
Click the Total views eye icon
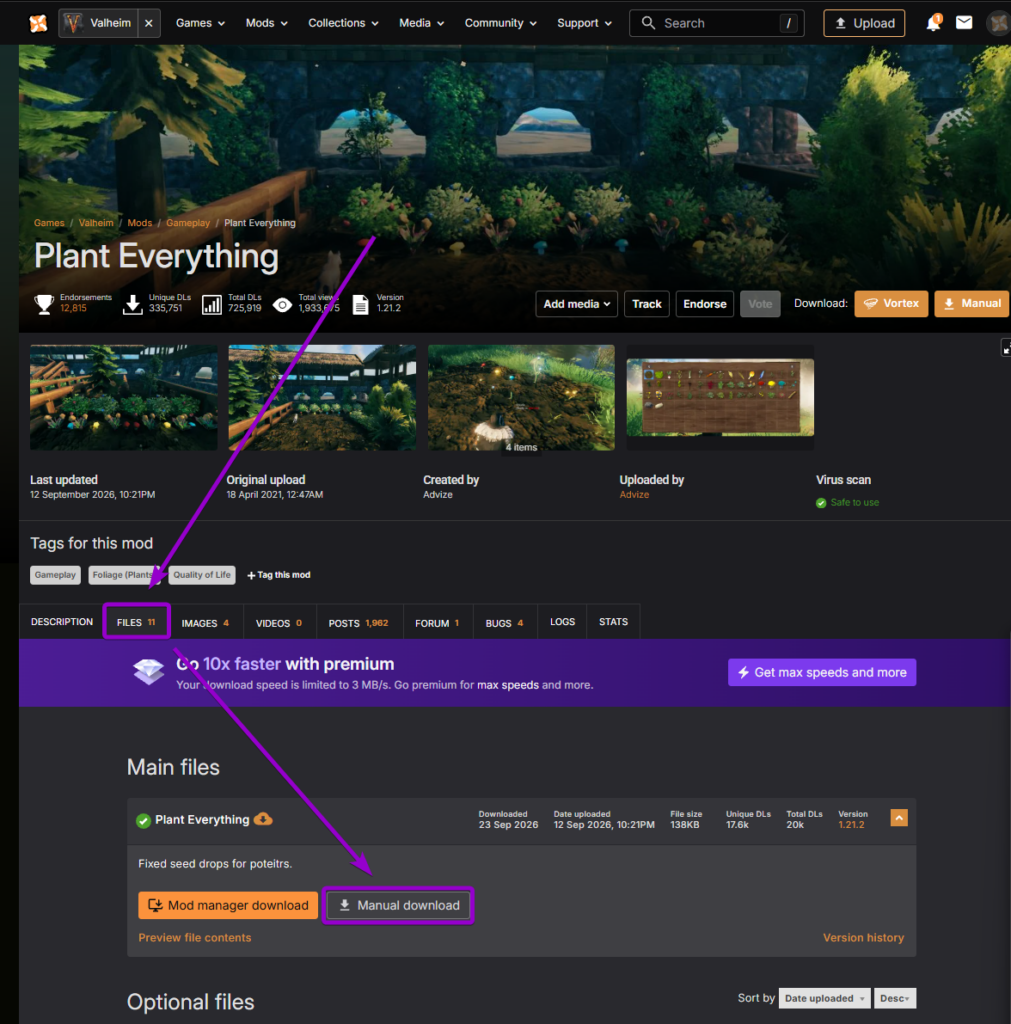coord(282,305)
